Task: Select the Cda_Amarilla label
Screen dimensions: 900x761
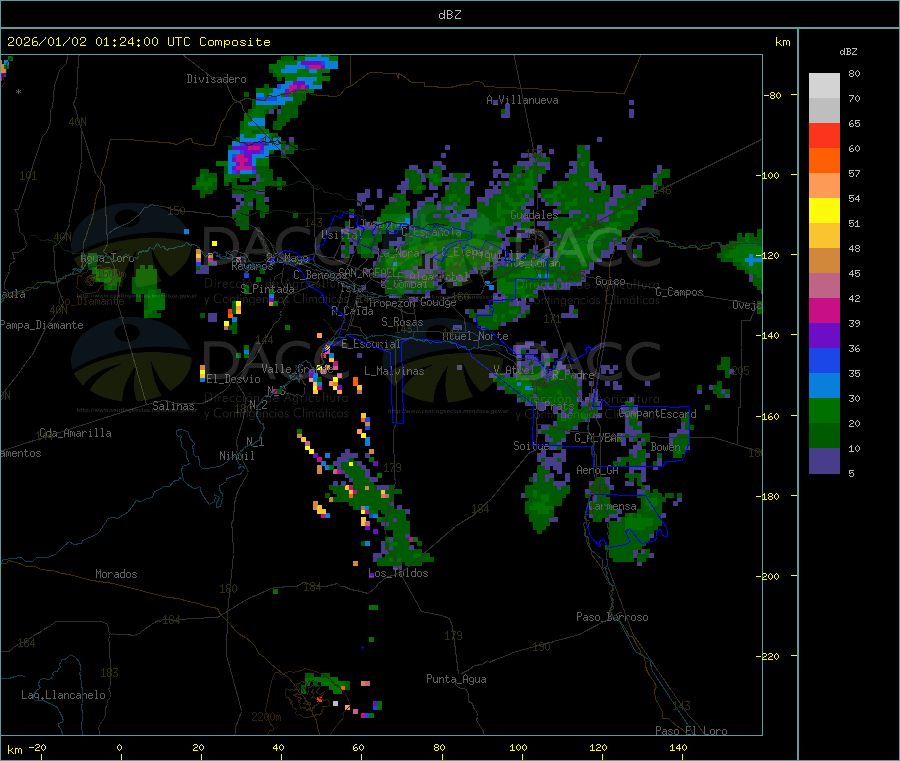Action: [75, 433]
